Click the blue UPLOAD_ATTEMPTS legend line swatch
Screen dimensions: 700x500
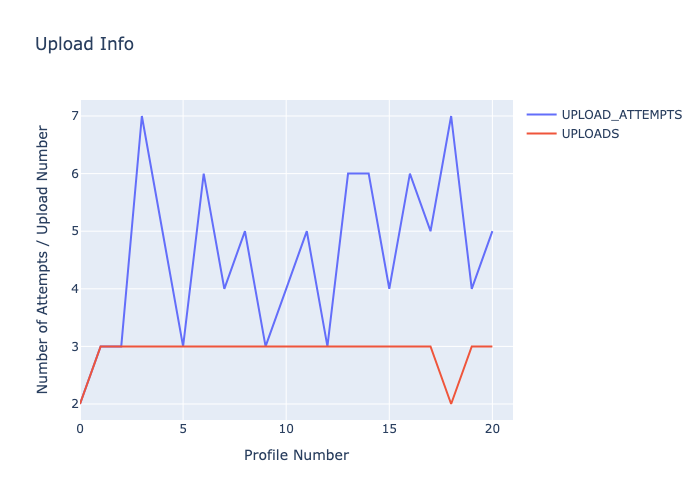pyautogui.click(x=541, y=114)
